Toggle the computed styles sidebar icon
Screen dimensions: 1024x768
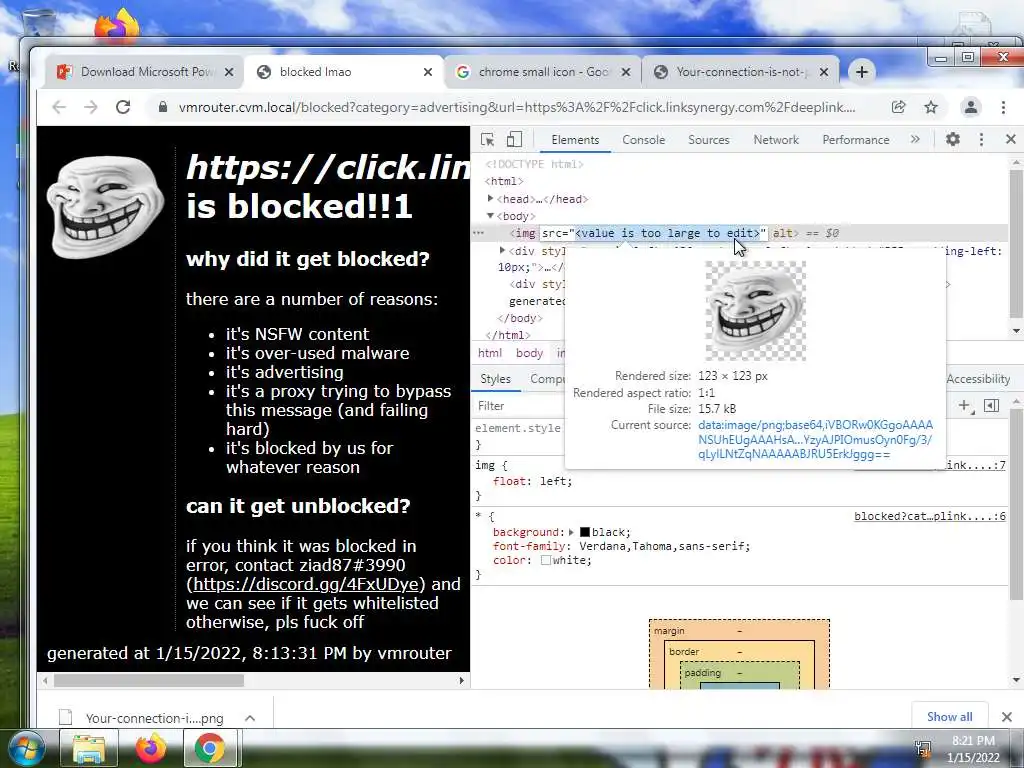pyautogui.click(x=991, y=406)
